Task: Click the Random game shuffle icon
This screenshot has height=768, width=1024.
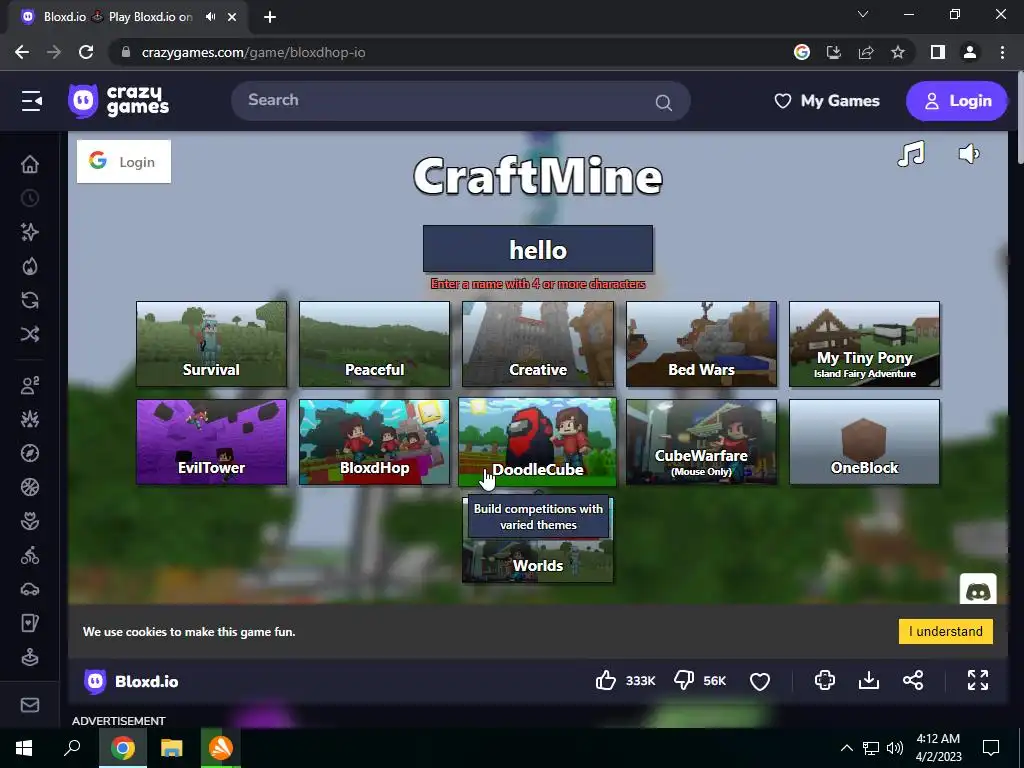Action: pyautogui.click(x=30, y=334)
